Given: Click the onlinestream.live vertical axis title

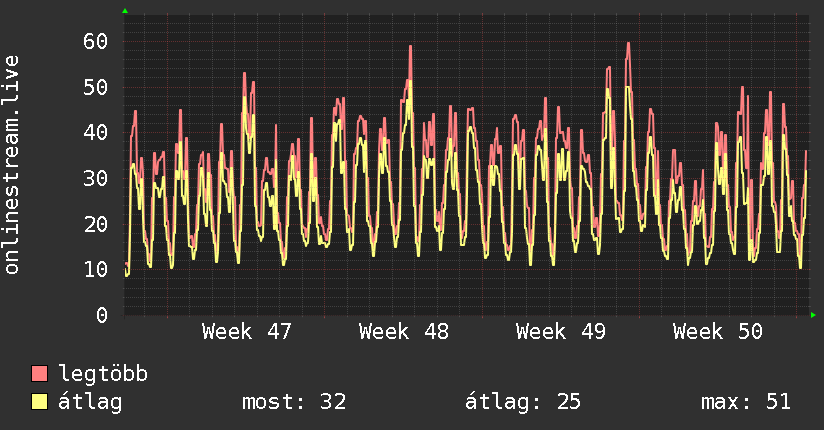Looking at the screenshot, I should (x=11, y=165).
